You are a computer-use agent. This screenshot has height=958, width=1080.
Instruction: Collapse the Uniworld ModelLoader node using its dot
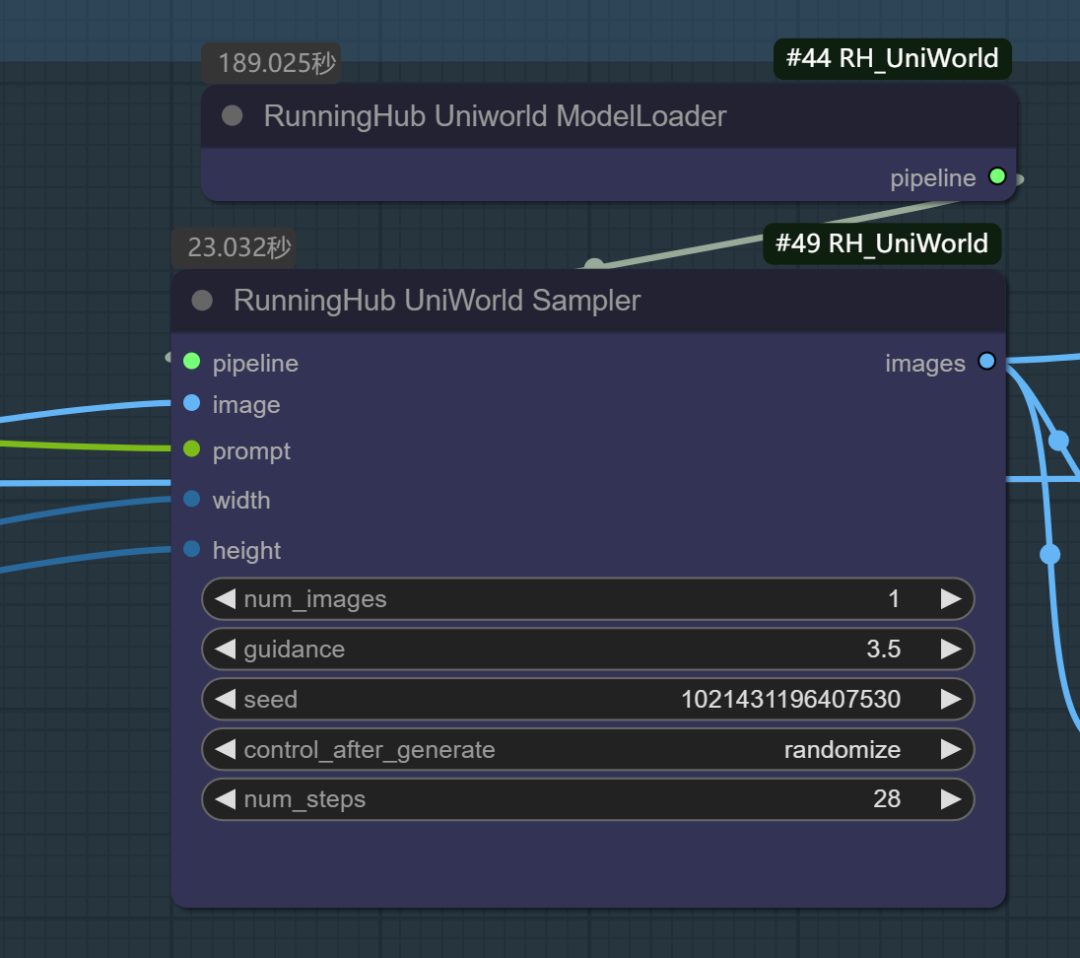pos(232,116)
